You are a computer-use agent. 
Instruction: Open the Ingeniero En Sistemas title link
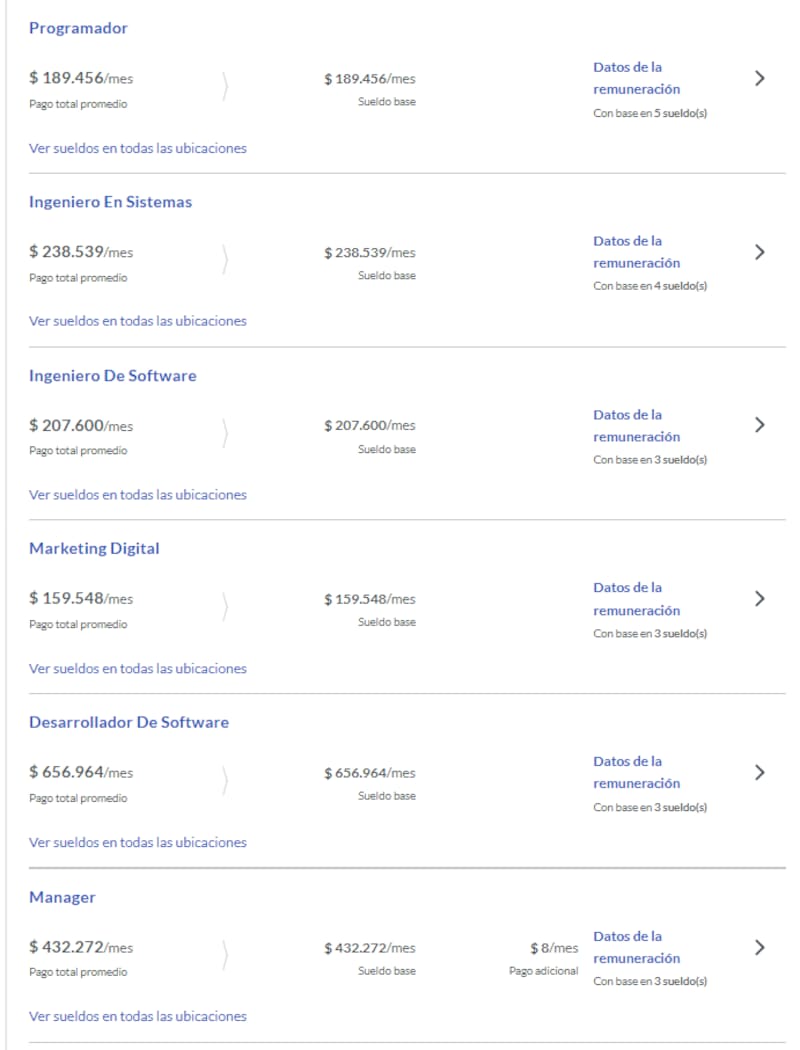(x=110, y=202)
